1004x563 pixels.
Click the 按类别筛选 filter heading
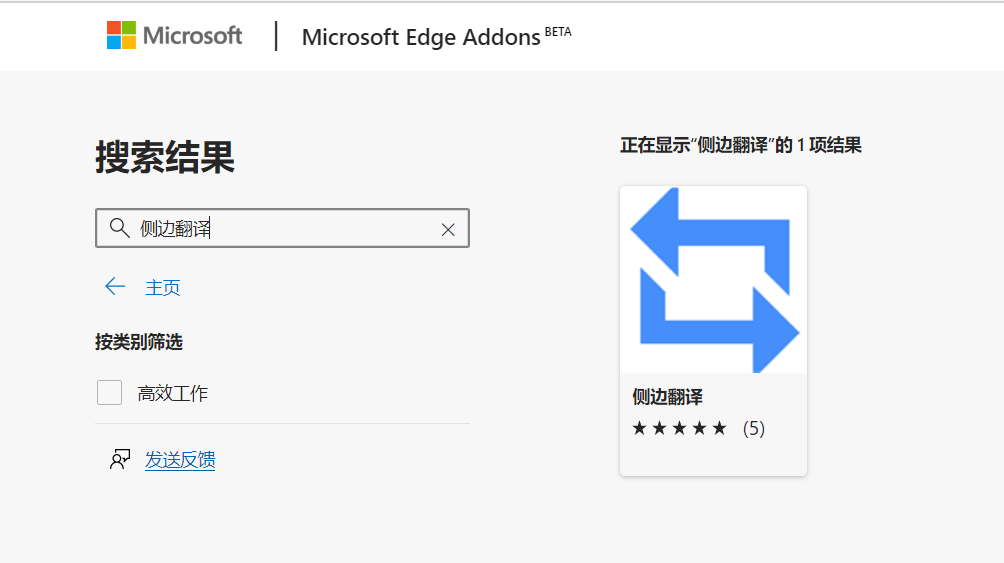(139, 342)
